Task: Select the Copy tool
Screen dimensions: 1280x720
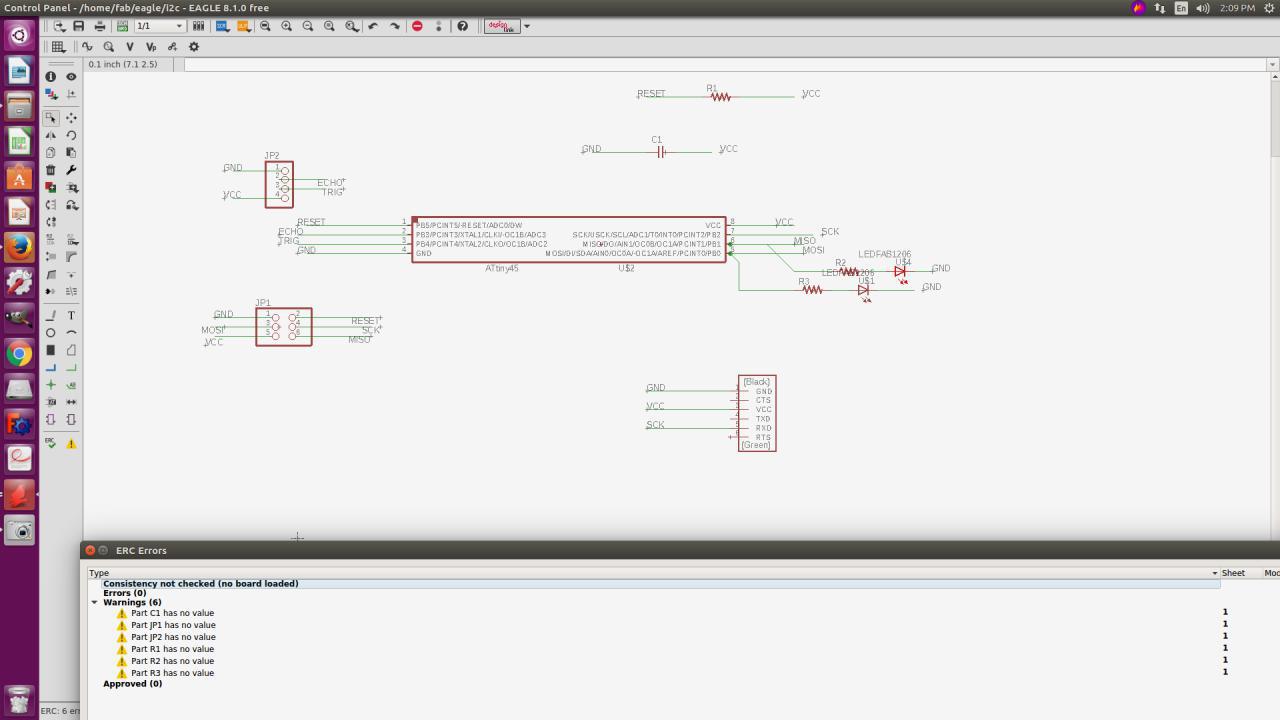Action: [50, 153]
